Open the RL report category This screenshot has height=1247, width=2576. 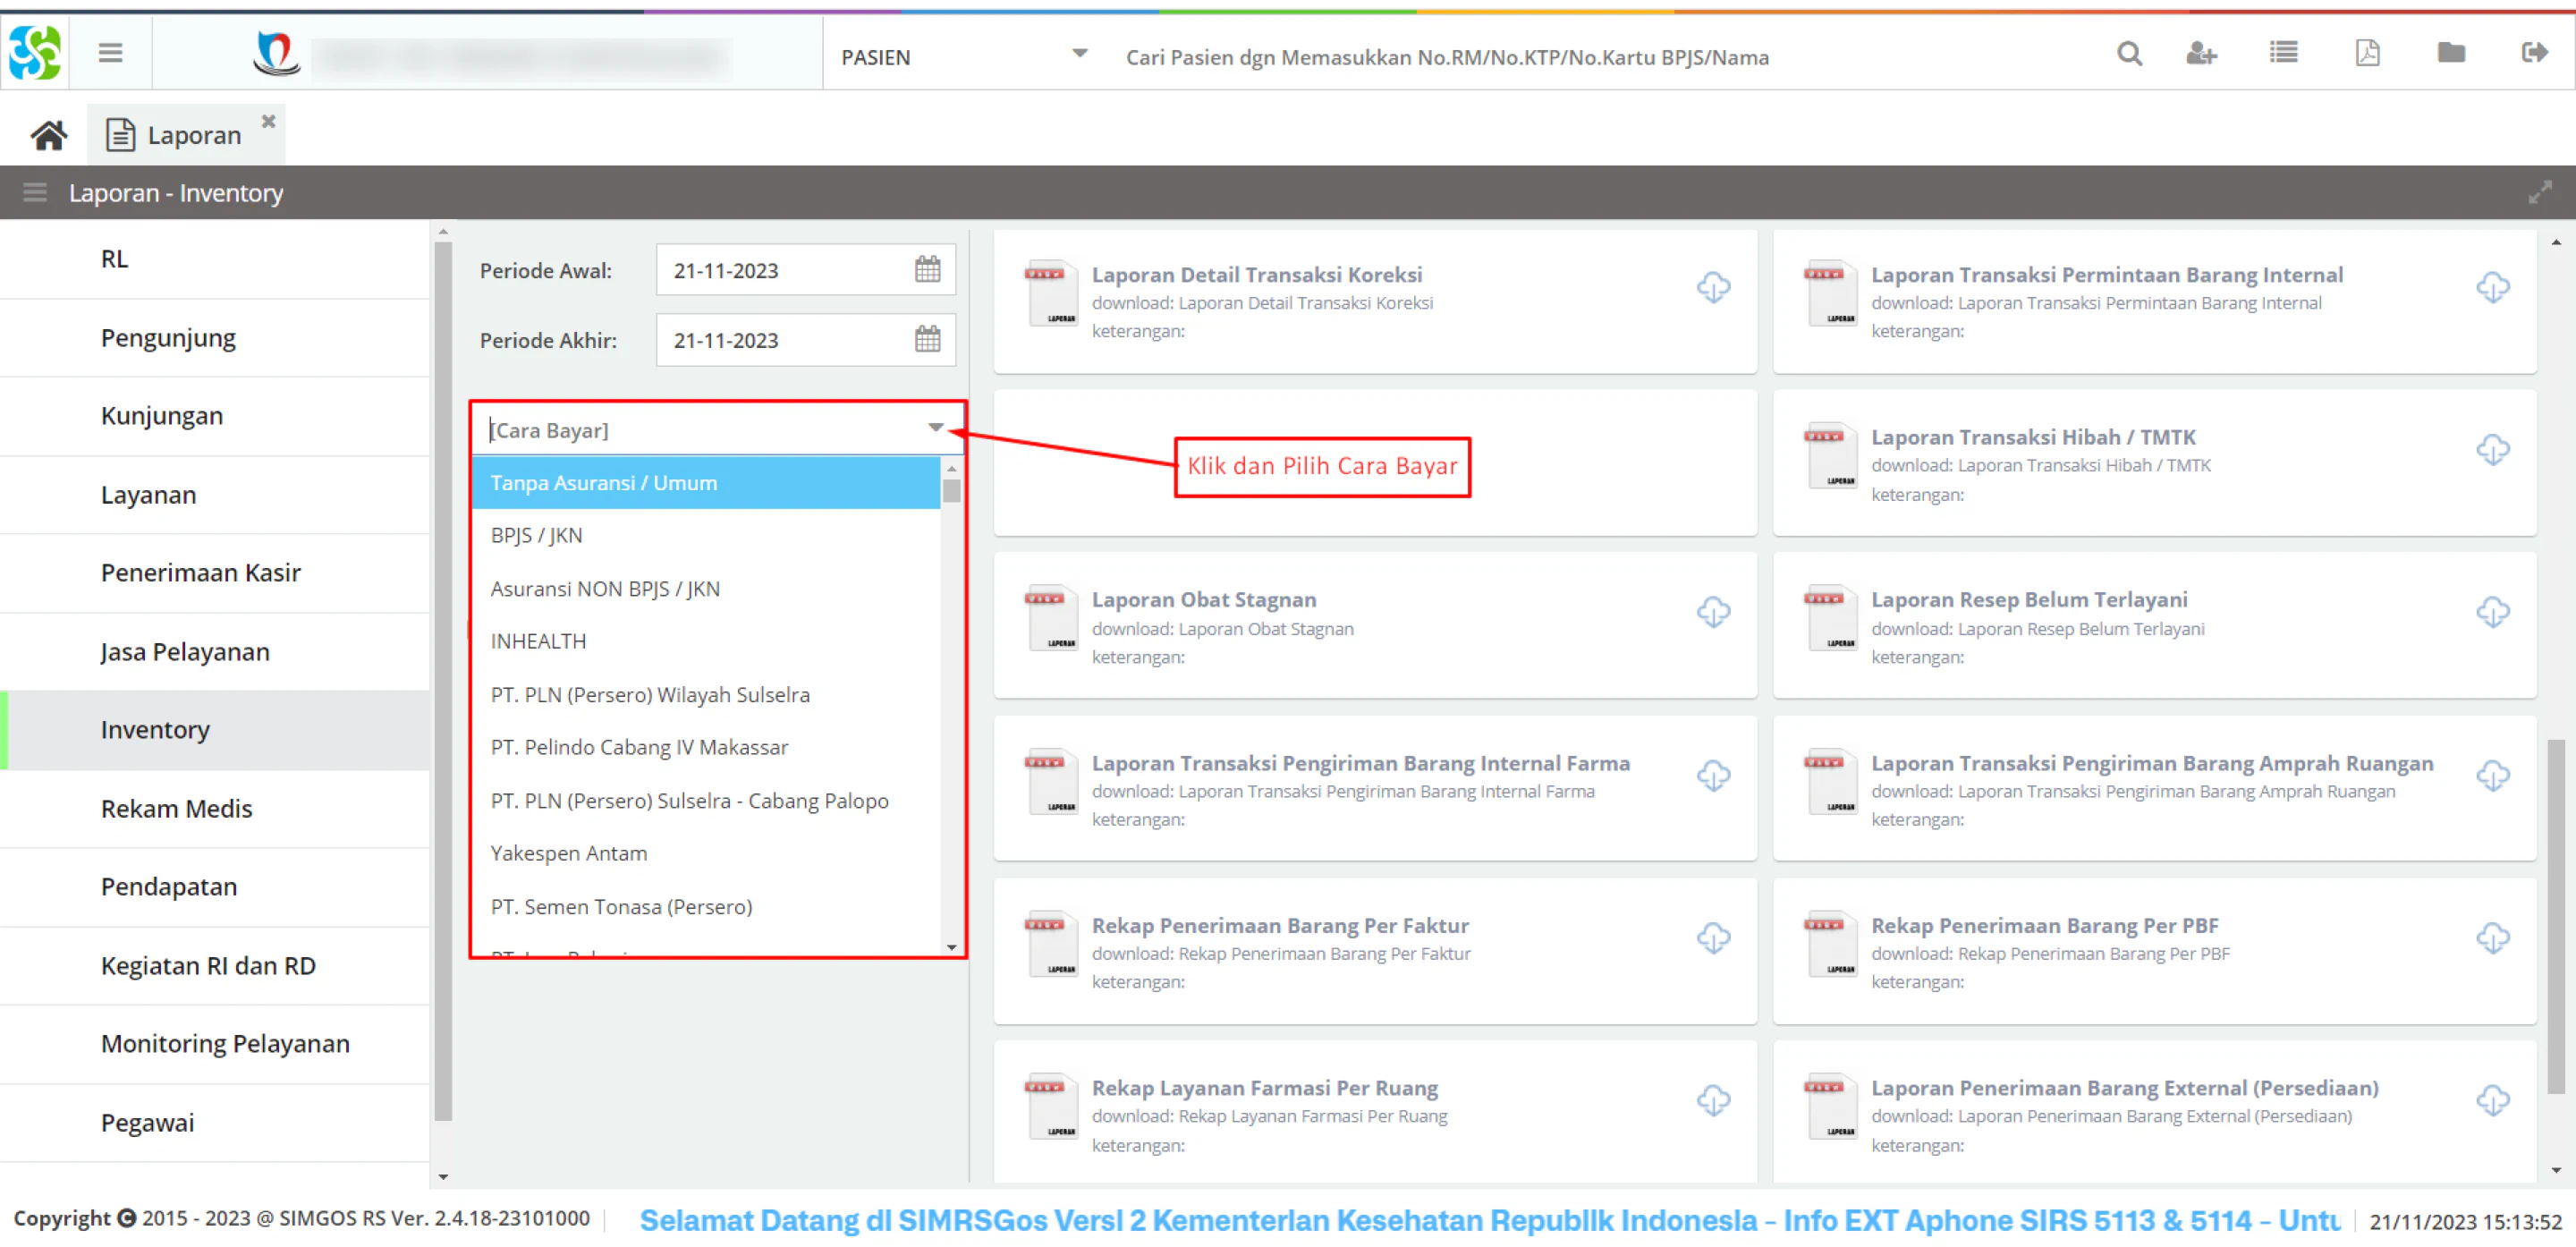[x=215, y=259]
